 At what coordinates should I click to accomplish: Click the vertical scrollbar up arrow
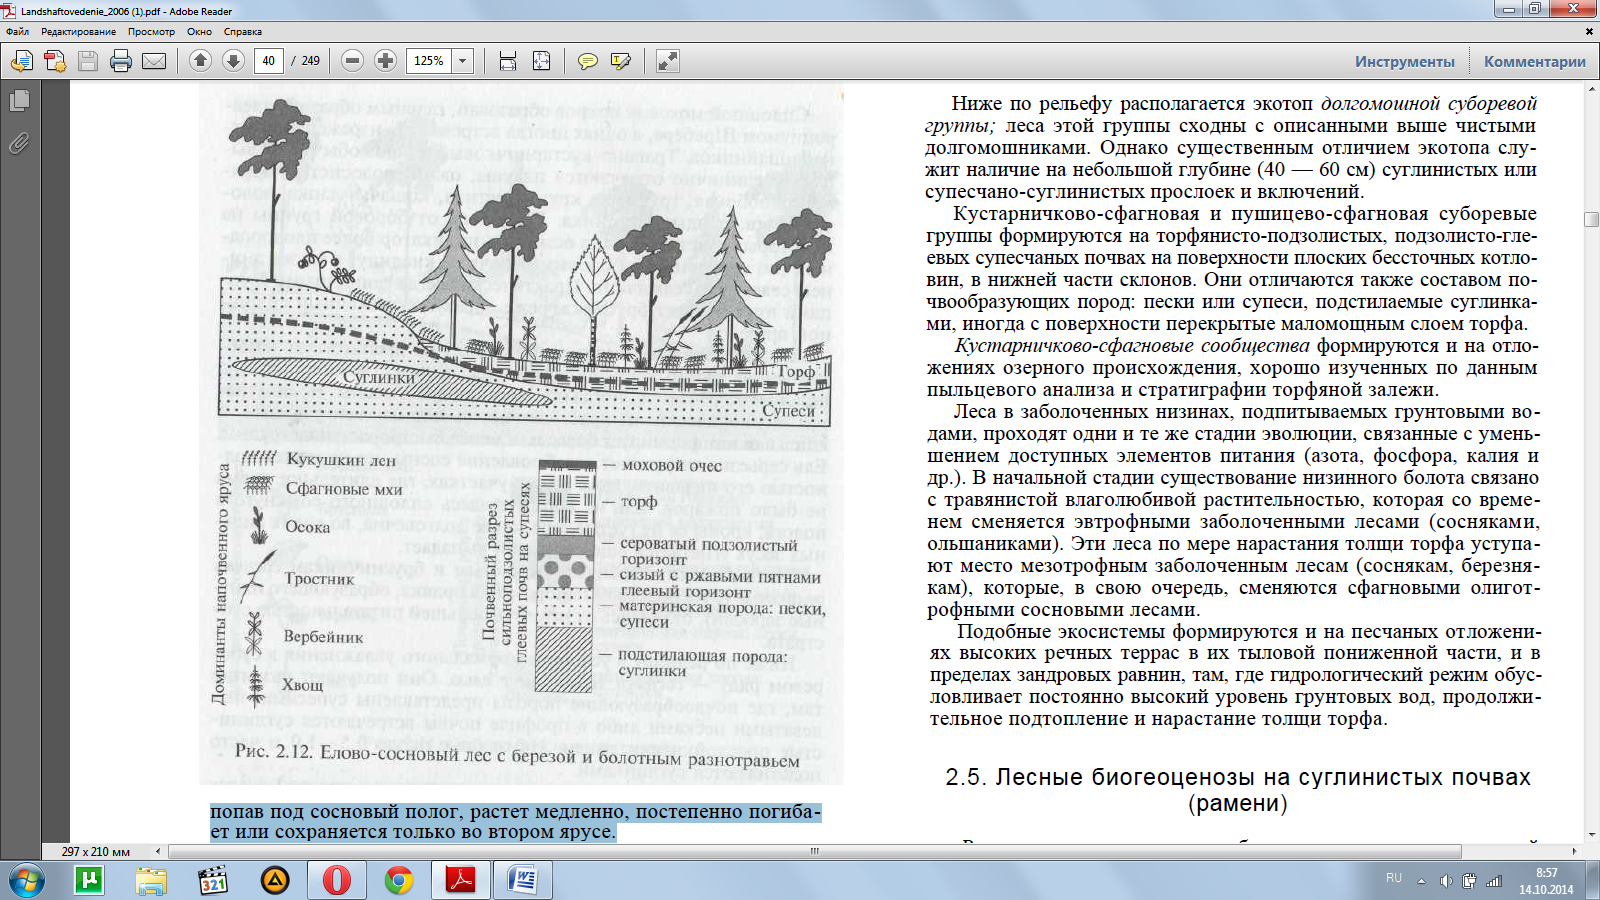(x=1591, y=90)
